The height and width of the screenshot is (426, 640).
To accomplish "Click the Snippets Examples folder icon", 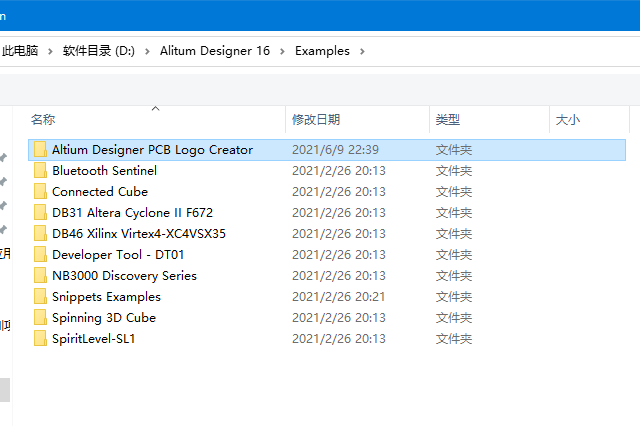I will (40, 297).
